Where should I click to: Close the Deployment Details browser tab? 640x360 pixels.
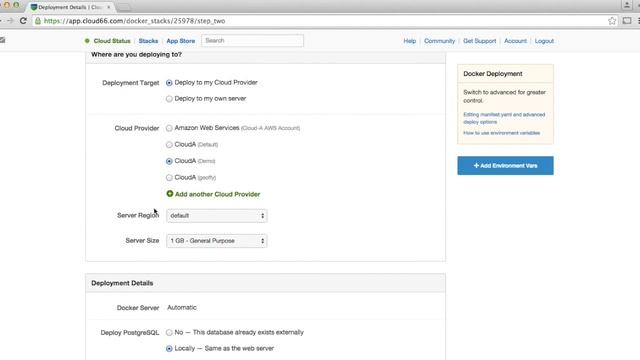click(109, 7)
